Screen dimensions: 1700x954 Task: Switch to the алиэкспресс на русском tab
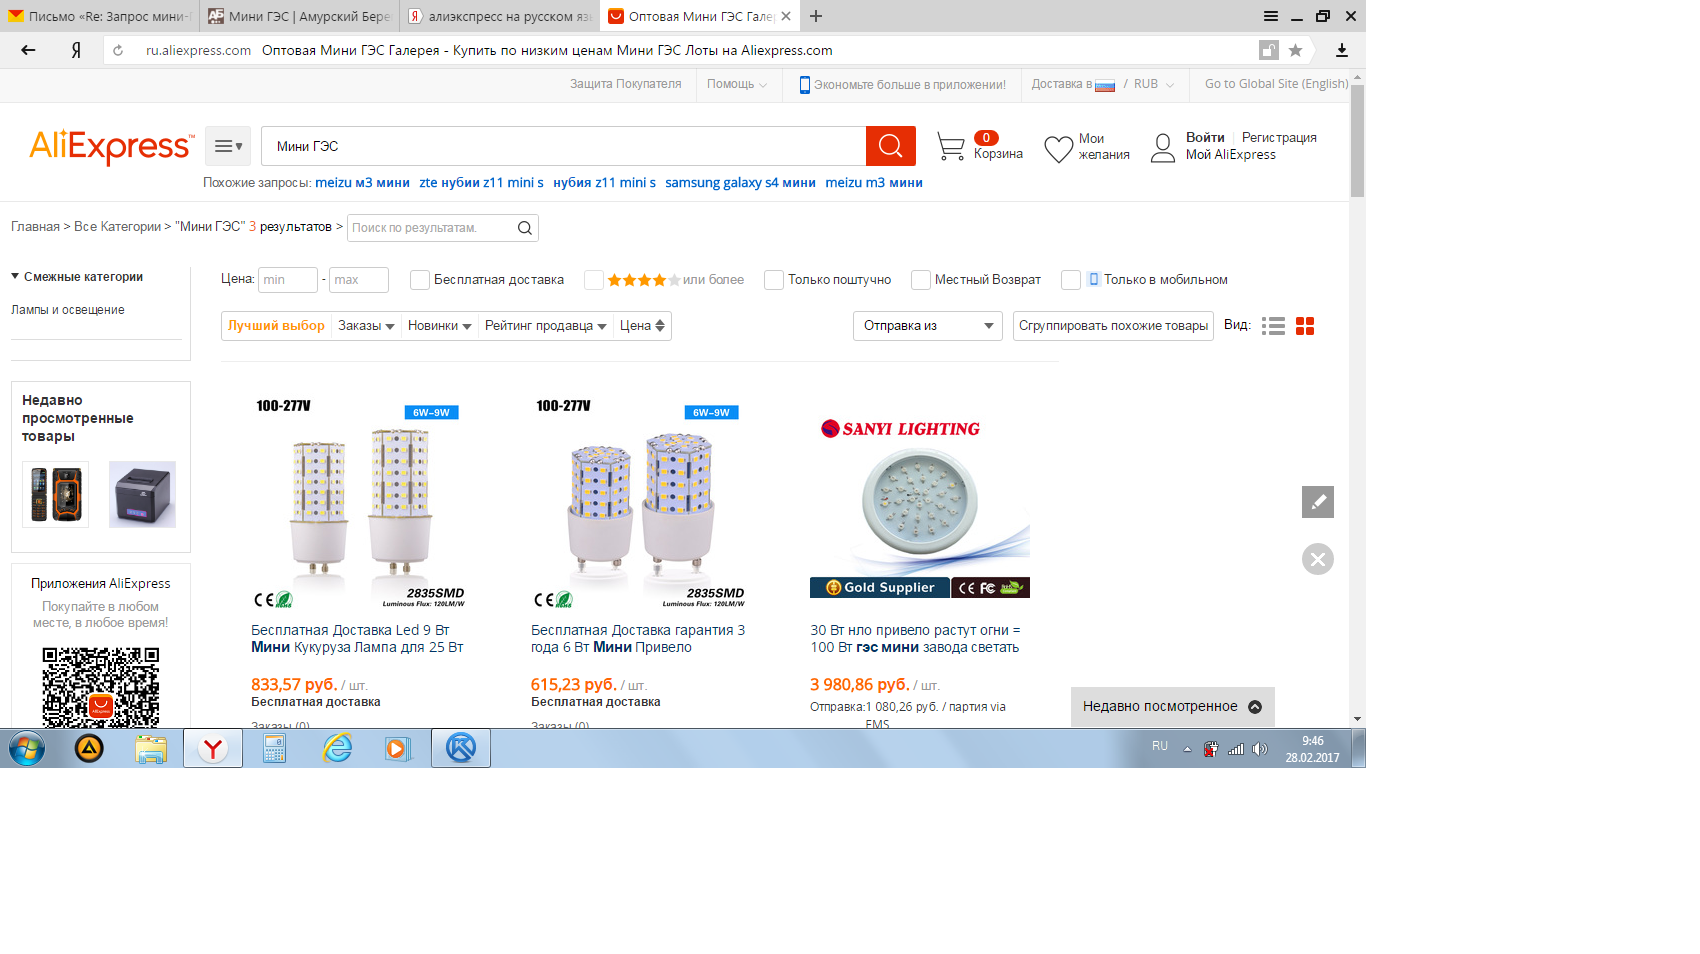[x=499, y=16]
